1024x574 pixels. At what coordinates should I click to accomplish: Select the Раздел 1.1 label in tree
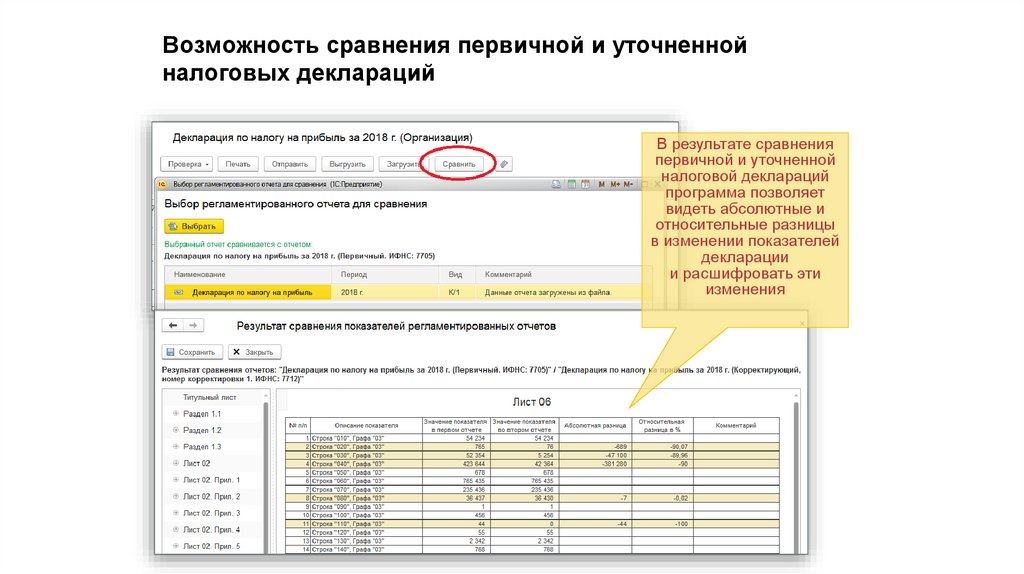[202, 413]
